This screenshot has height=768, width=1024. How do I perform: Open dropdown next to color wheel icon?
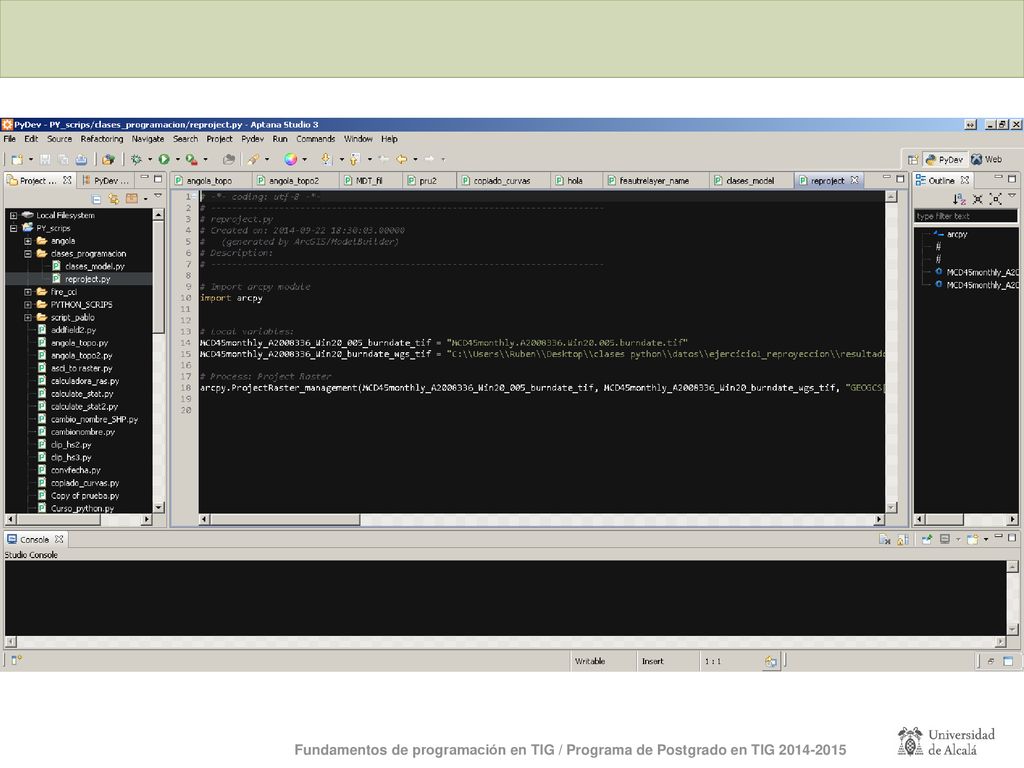coord(304,159)
